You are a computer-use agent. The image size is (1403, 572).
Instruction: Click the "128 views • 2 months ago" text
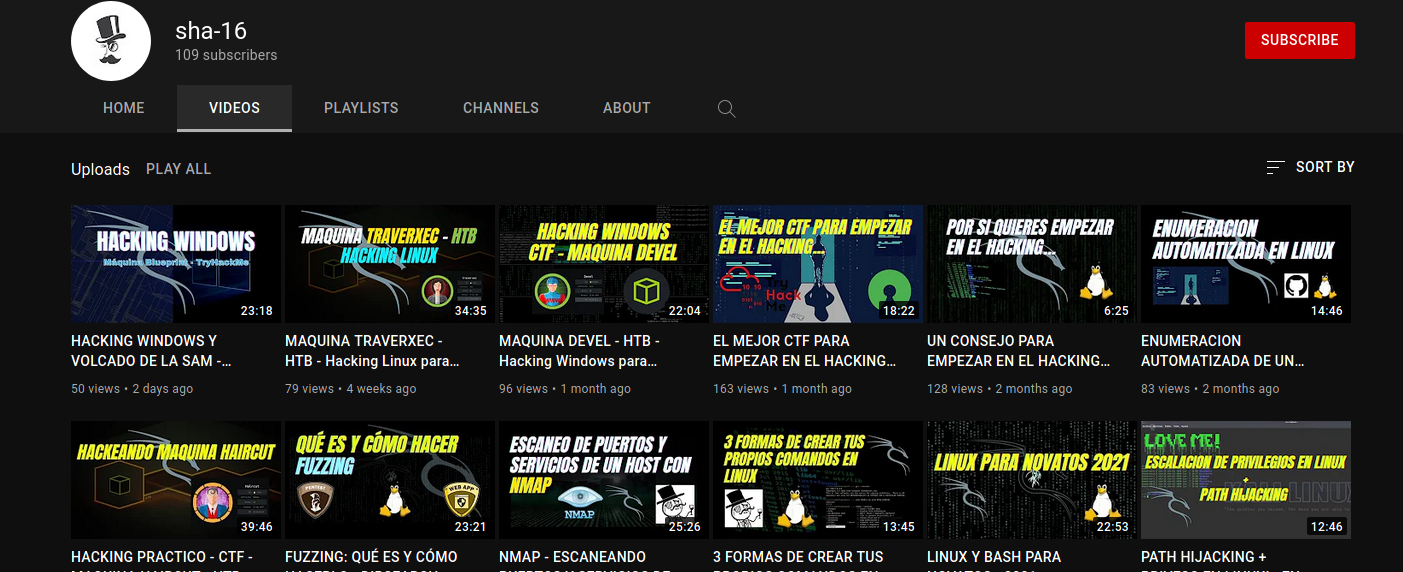pos(1000,389)
